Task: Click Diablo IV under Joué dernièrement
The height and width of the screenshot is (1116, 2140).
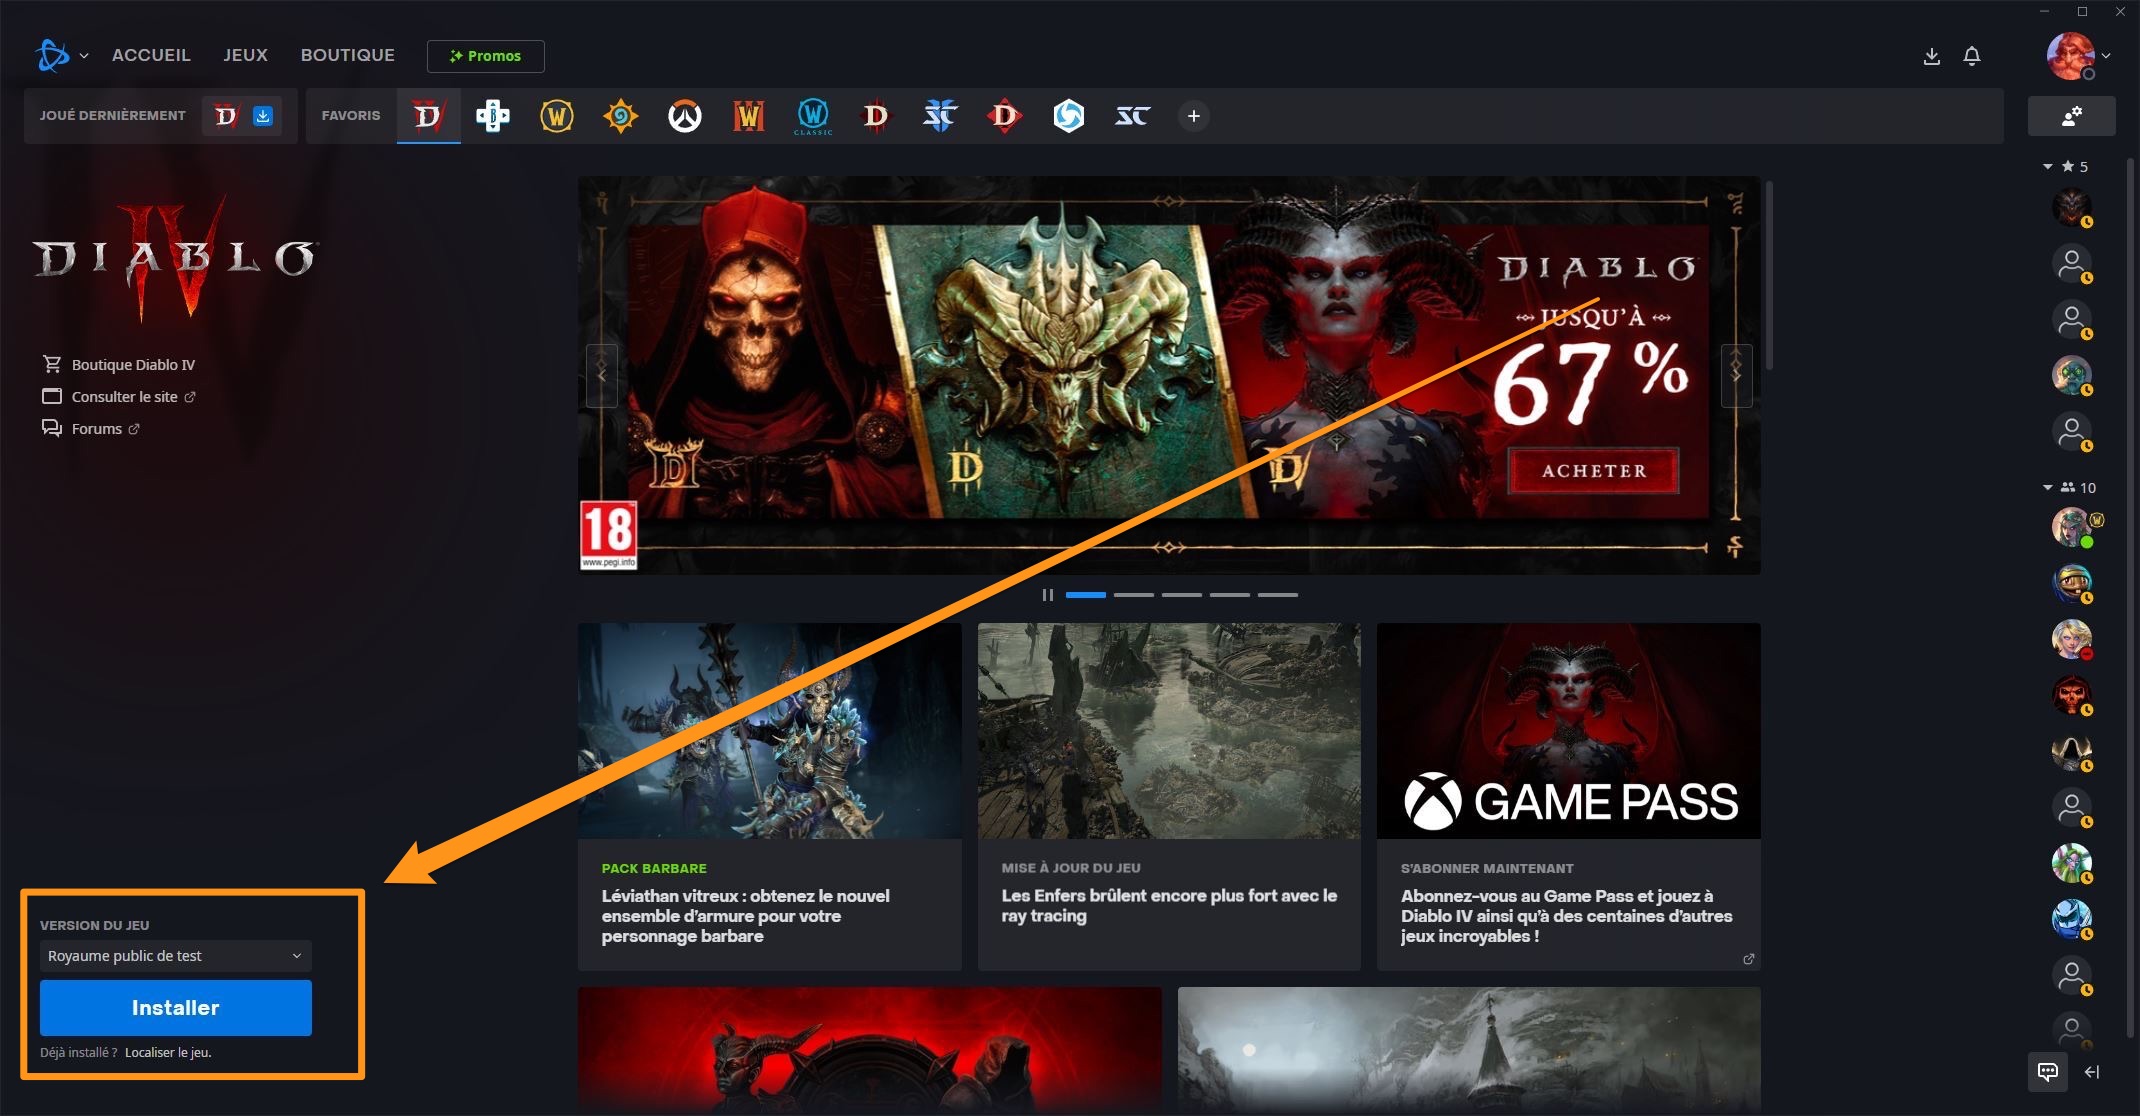Action: point(227,116)
